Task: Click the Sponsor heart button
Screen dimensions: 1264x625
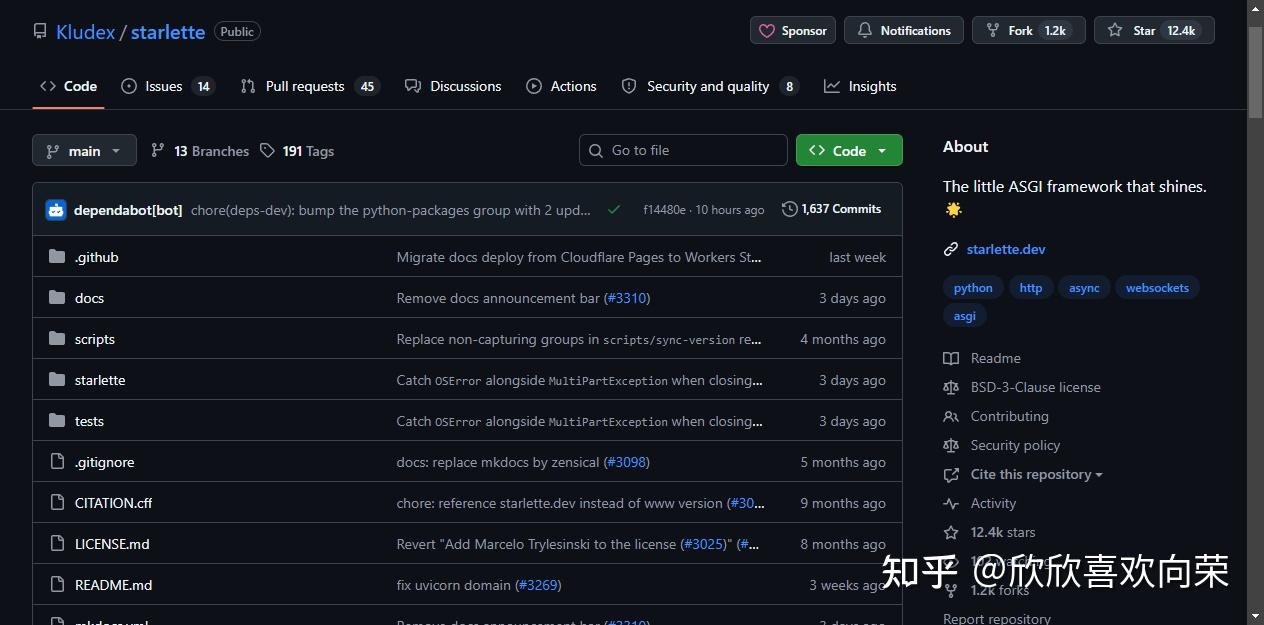Action: [793, 31]
